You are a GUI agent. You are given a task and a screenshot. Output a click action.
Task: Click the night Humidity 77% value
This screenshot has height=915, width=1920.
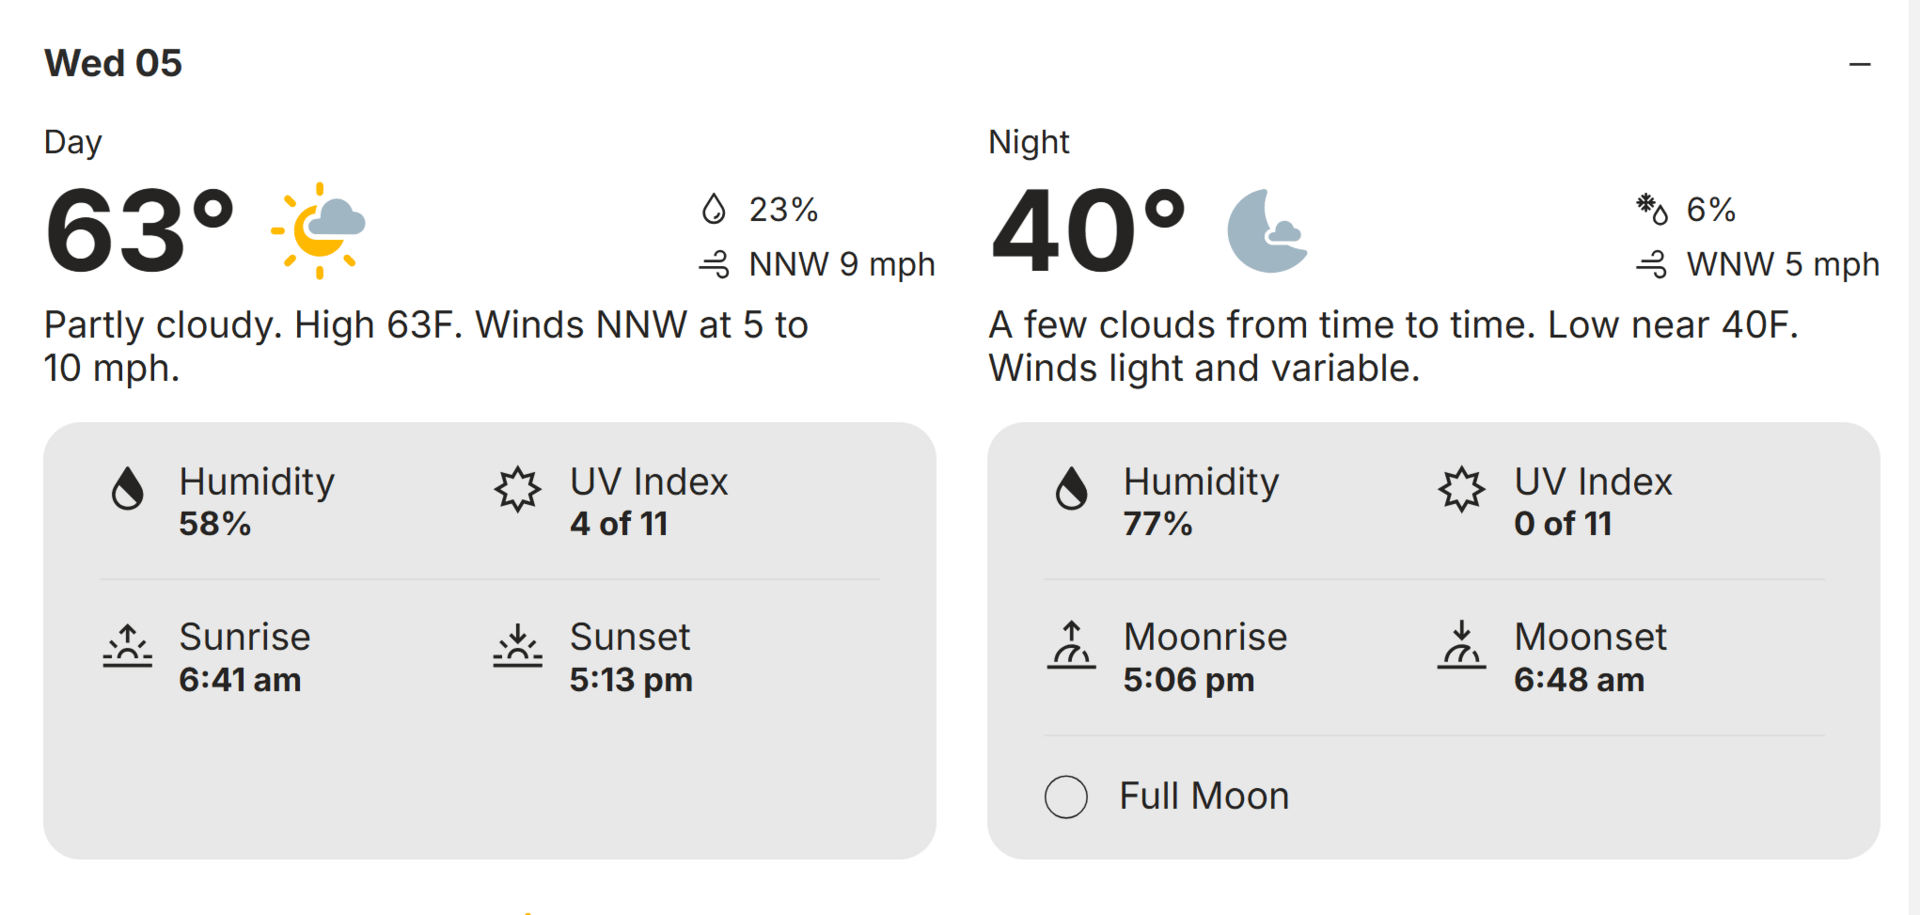tap(1158, 524)
